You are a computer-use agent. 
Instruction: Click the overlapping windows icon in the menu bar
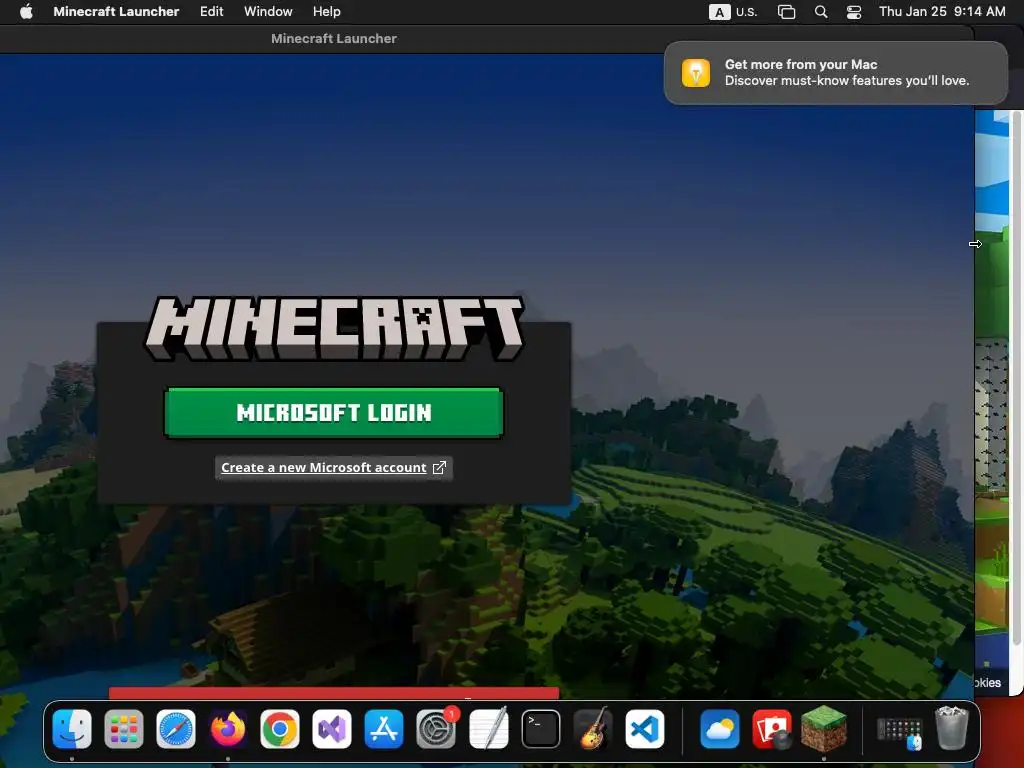[x=786, y=12]
